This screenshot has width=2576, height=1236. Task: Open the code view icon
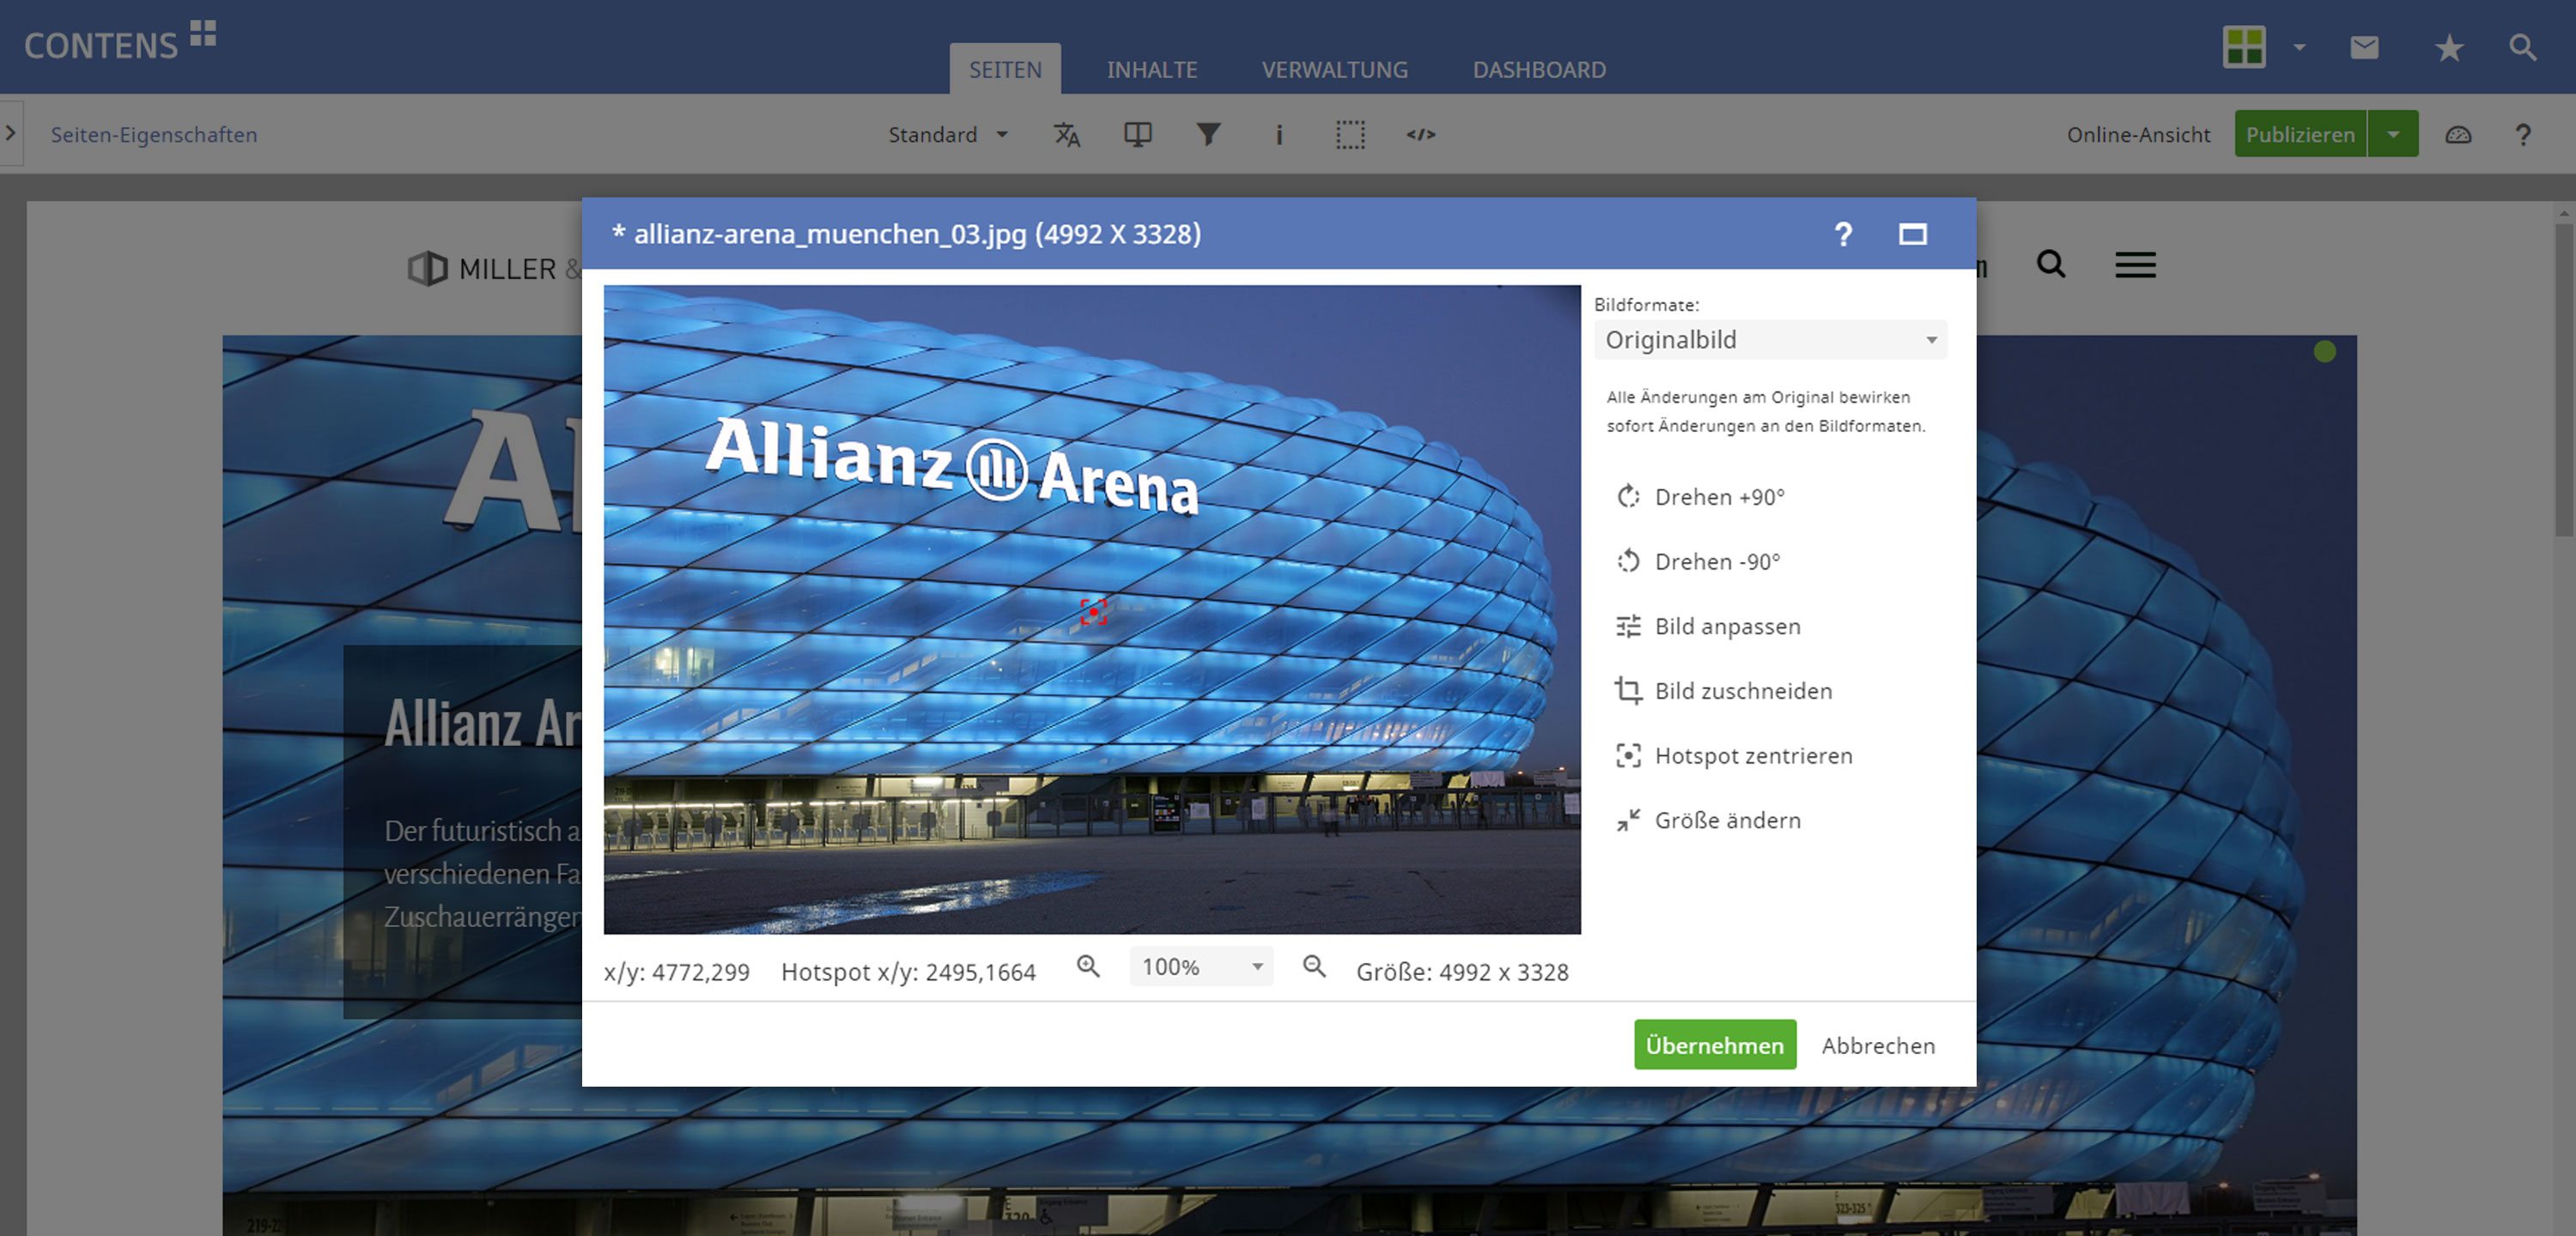[1421, 134]
